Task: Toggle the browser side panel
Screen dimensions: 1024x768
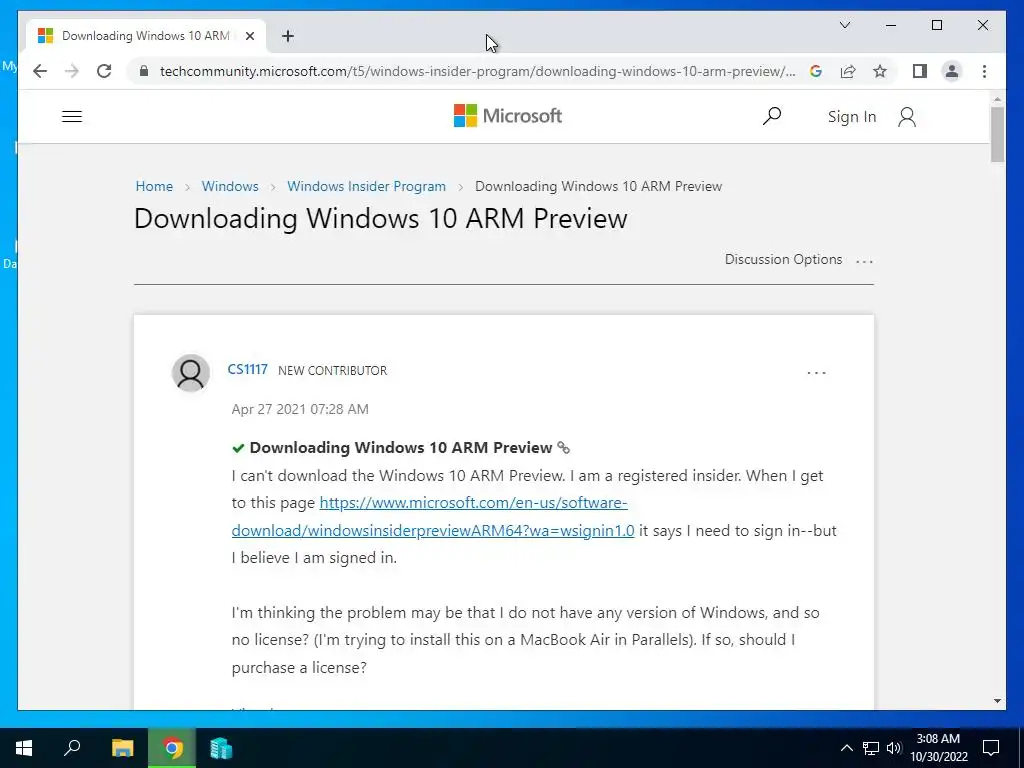Action: coord(920,71)
